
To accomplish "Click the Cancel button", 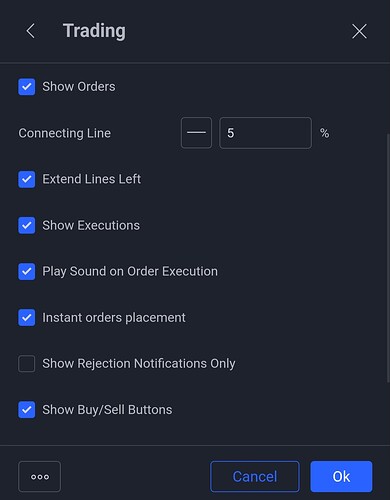I will coord(255,476).
